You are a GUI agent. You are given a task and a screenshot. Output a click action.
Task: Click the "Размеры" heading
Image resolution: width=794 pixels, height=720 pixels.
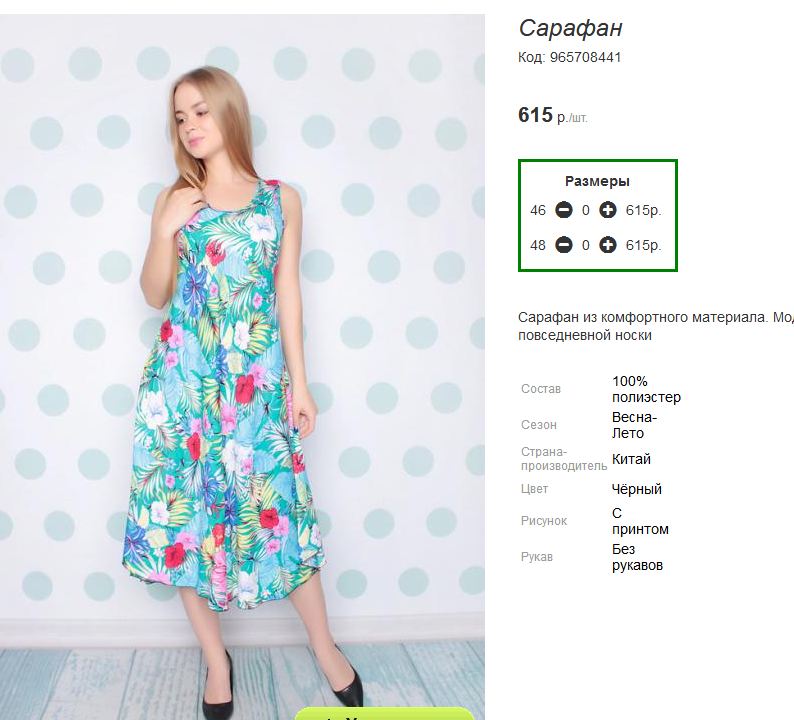pyautogui.click(x=597, y=181)
